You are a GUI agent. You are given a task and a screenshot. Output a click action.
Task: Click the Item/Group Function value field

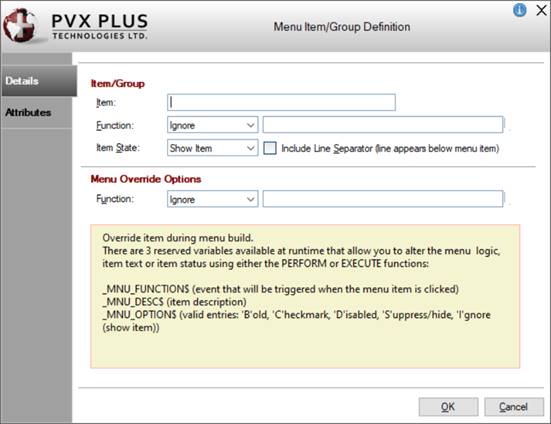383,125
